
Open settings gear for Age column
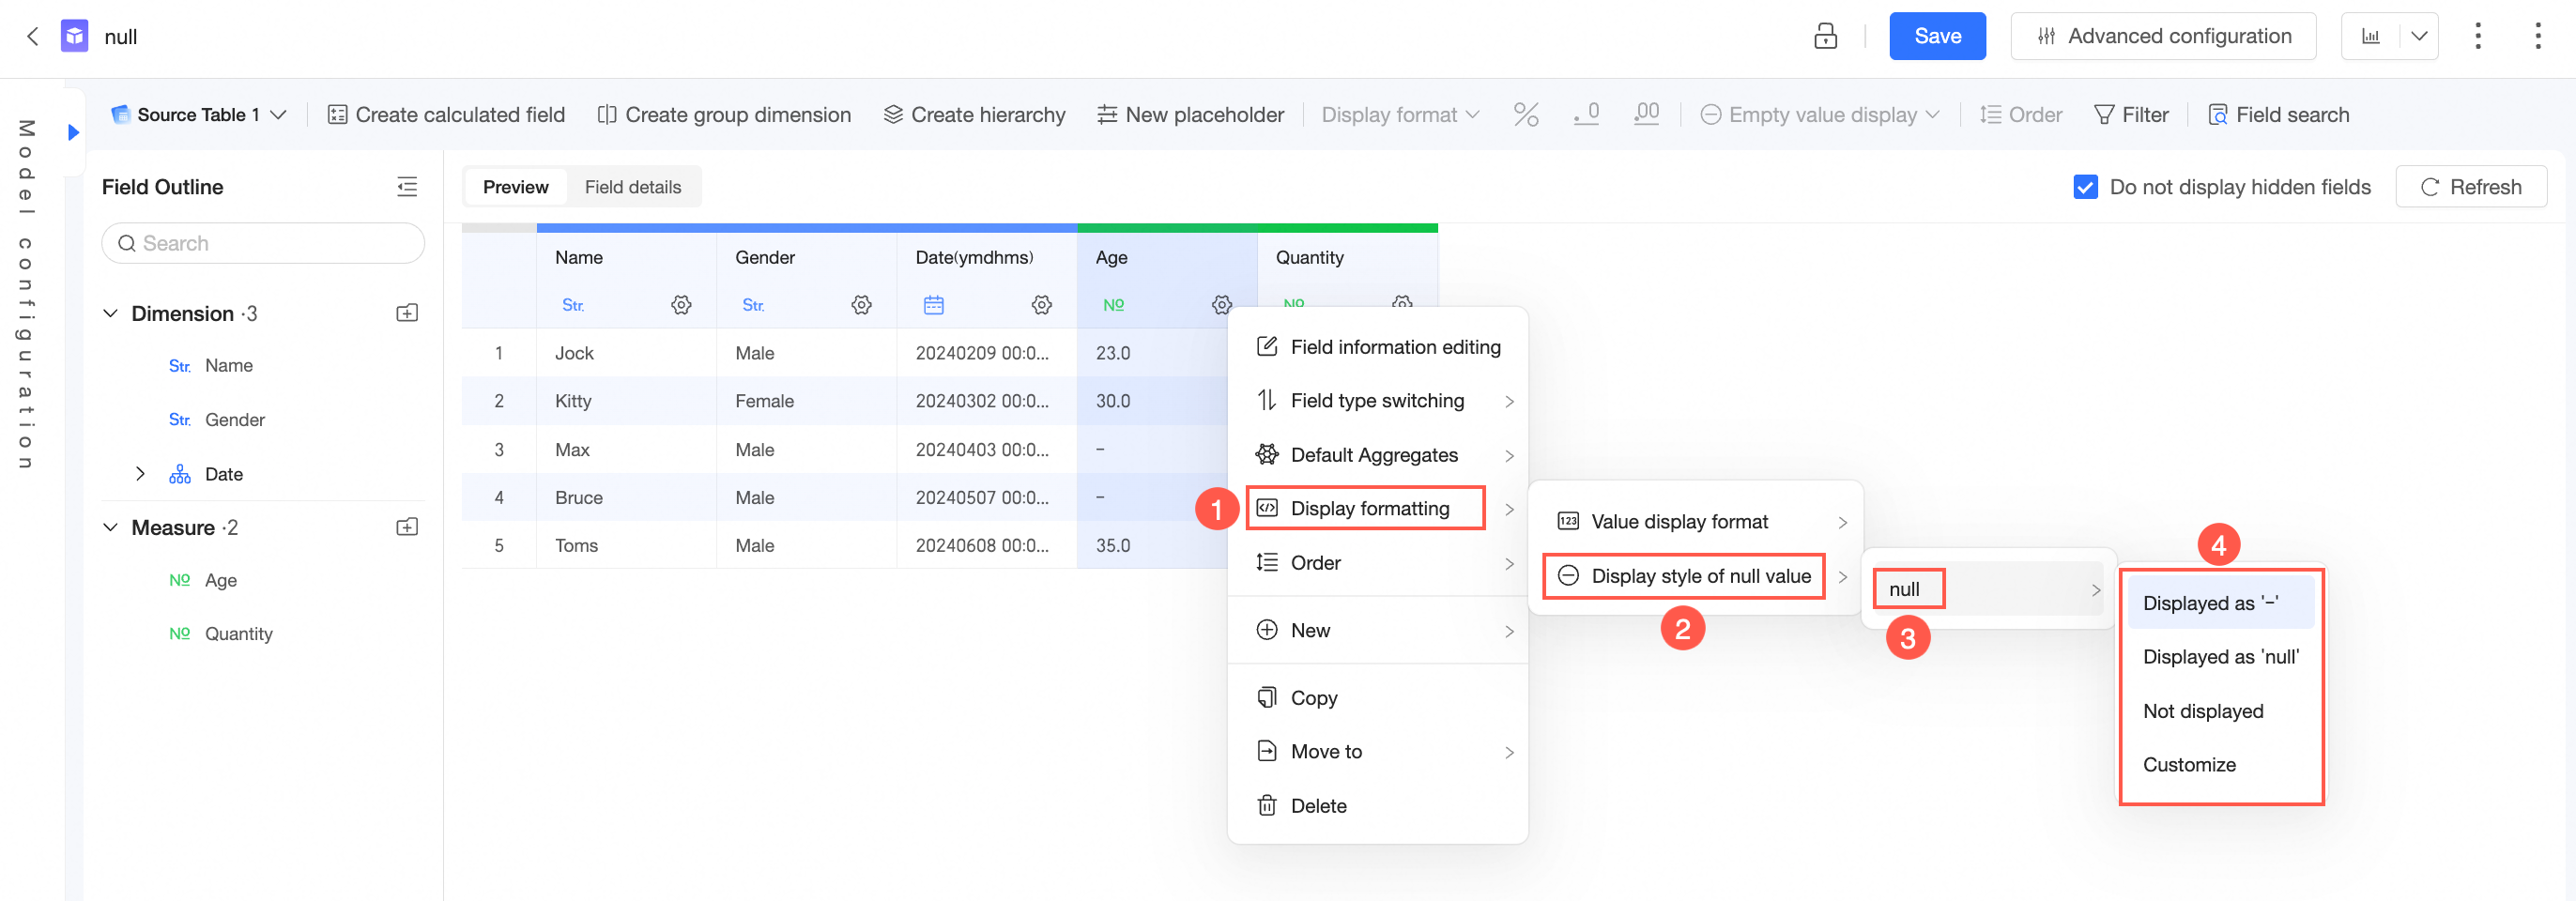(1221, 305)
